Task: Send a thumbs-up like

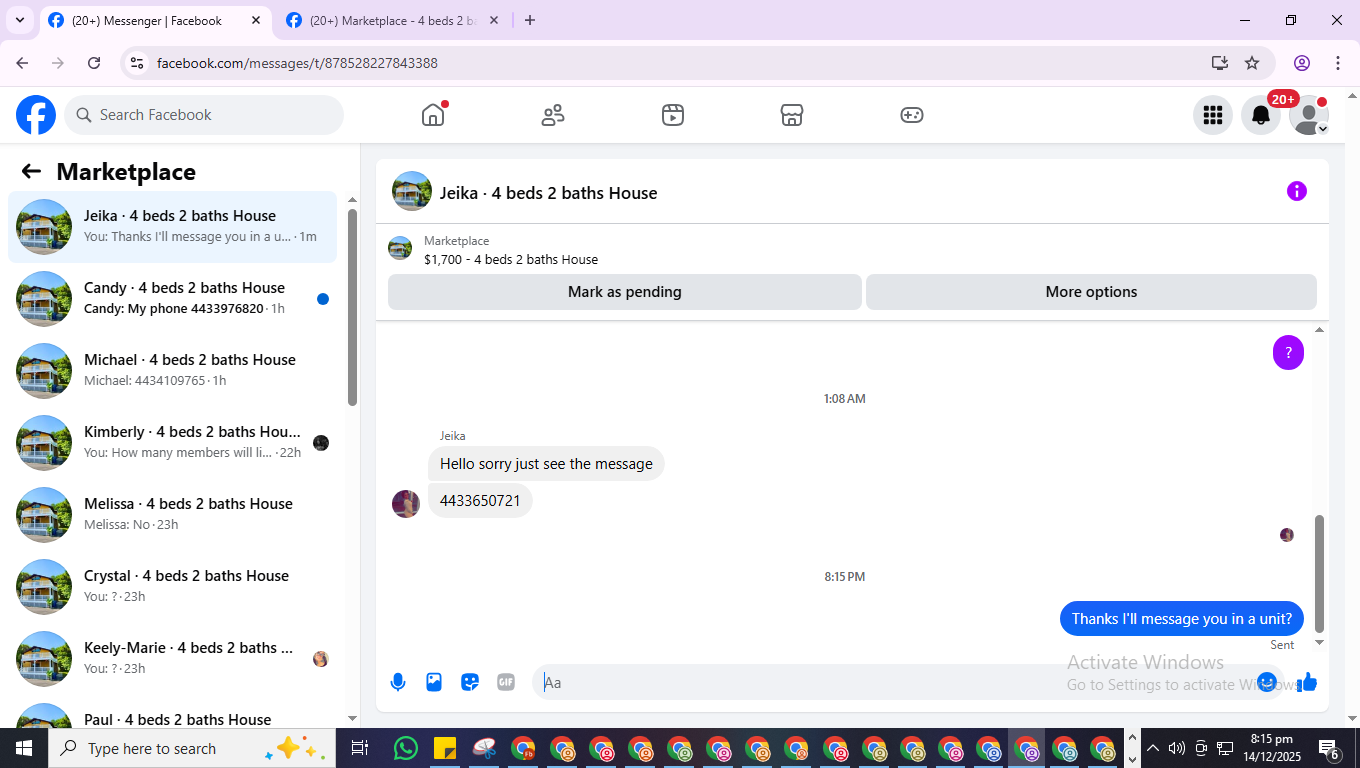Action: pyautogui.click(x=1308, y=682)
